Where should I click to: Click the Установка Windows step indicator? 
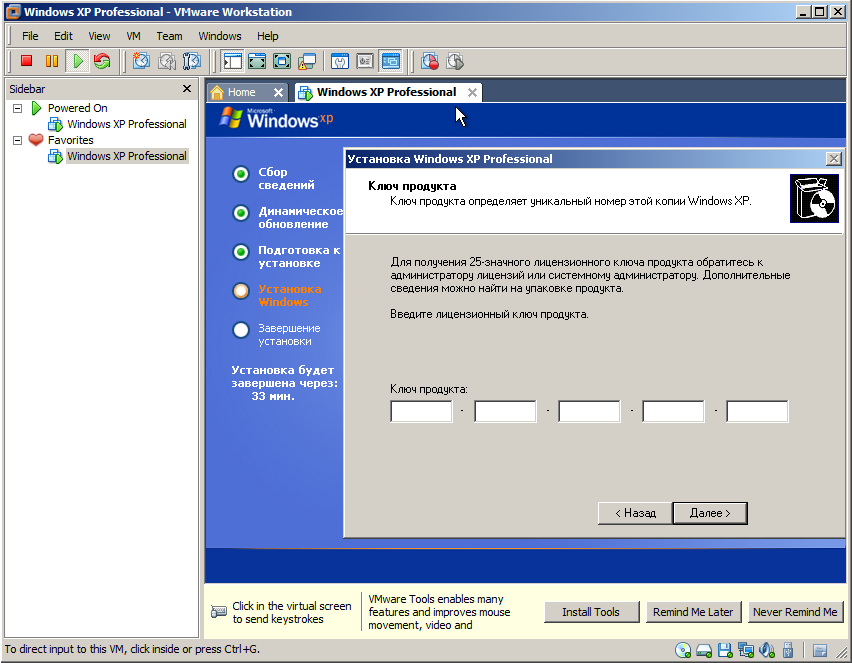[241, 291]
